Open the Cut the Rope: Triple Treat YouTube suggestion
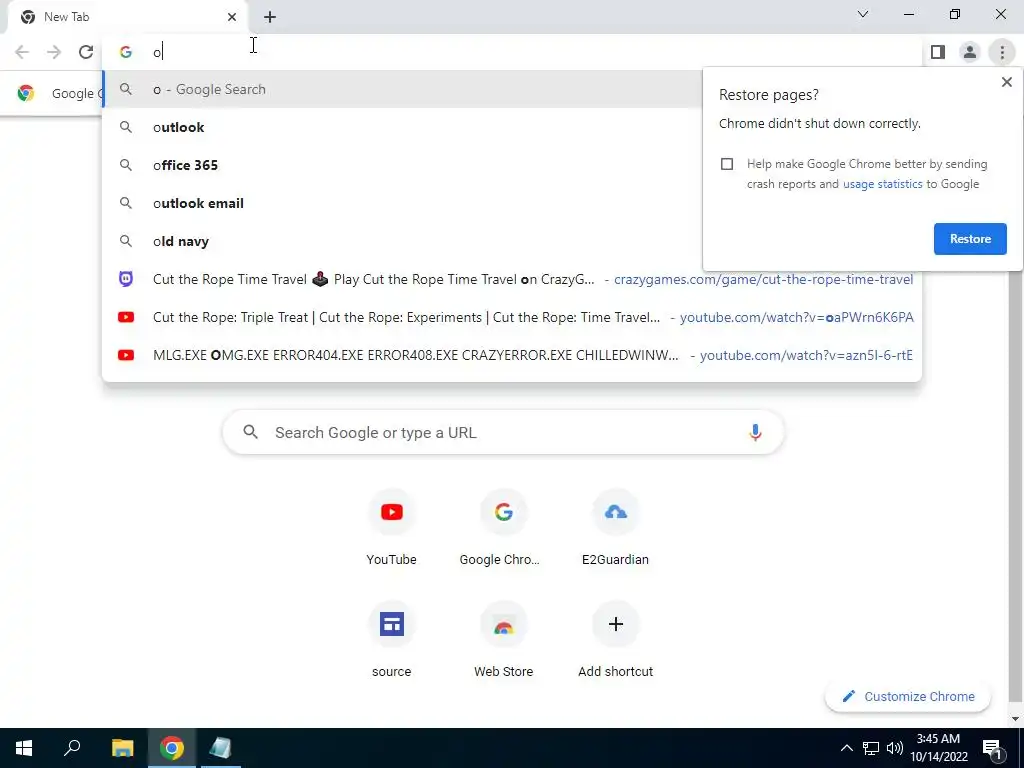This screenshot has width=1024, height=768. click(x=512, y=317)
